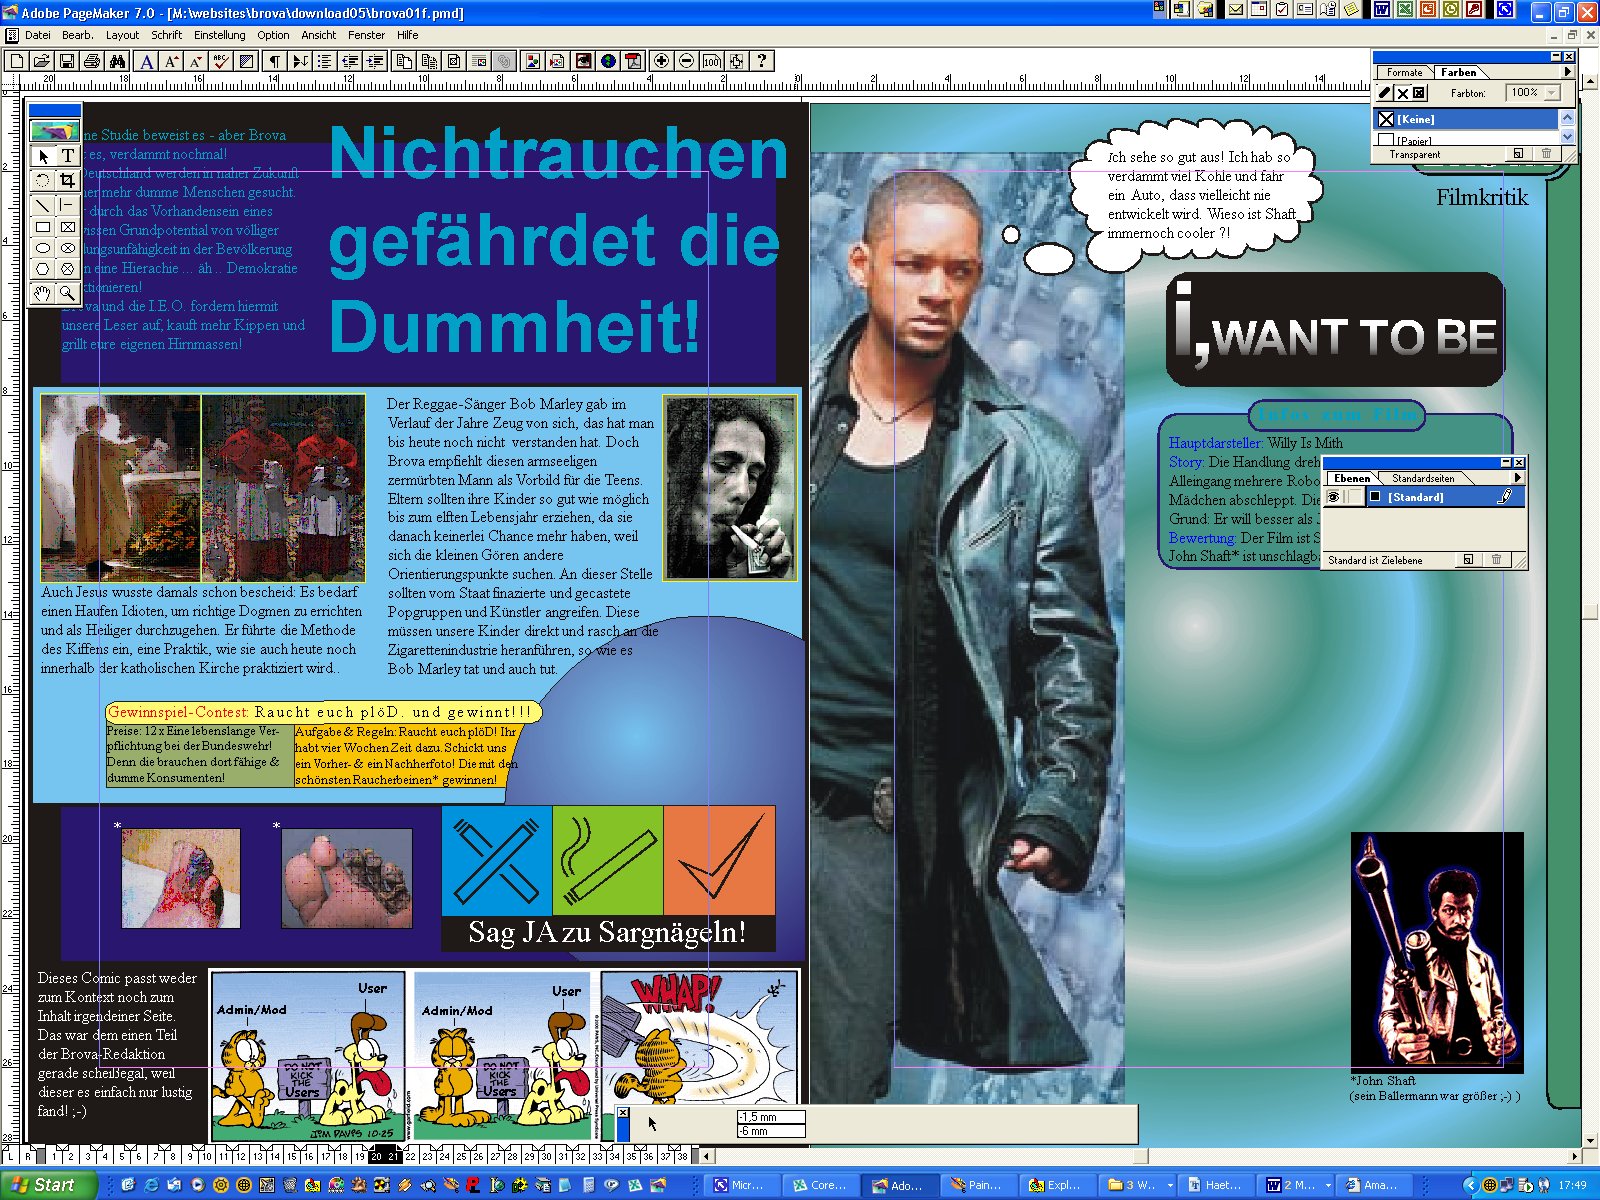Toggle lock box of Standard layer

click(1355, 497)
